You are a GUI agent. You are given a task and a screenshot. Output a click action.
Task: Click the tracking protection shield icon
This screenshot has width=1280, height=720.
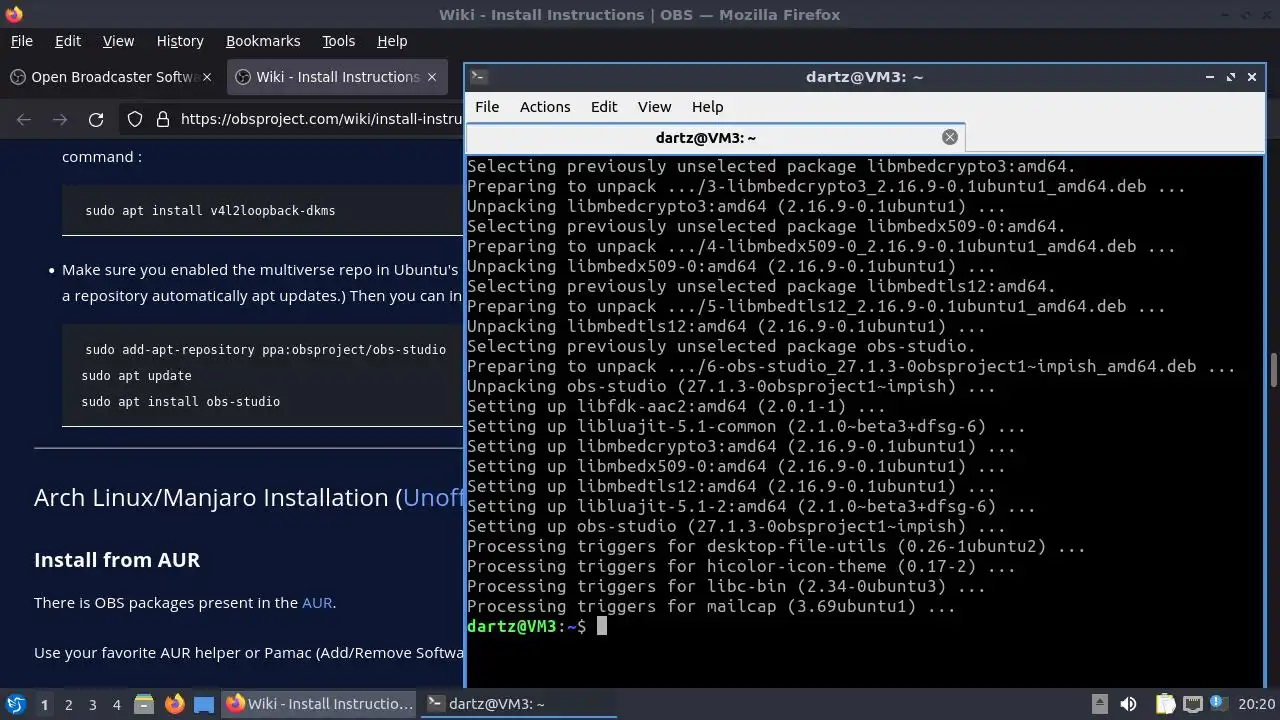click(x=135, y=119)
